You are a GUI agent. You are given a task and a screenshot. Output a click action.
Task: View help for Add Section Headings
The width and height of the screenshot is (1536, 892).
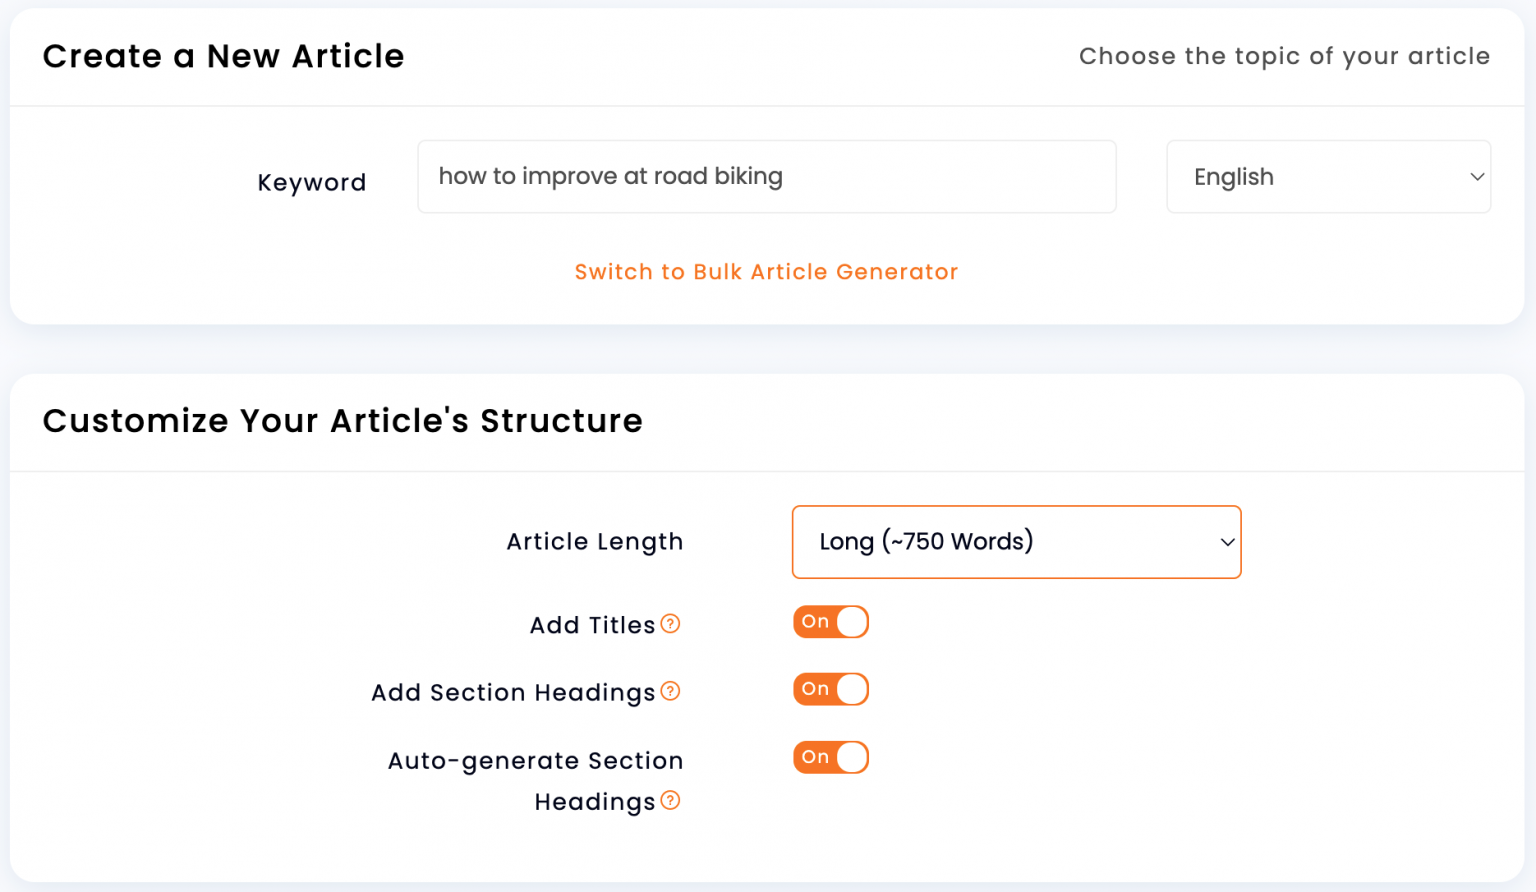(671, 691)
